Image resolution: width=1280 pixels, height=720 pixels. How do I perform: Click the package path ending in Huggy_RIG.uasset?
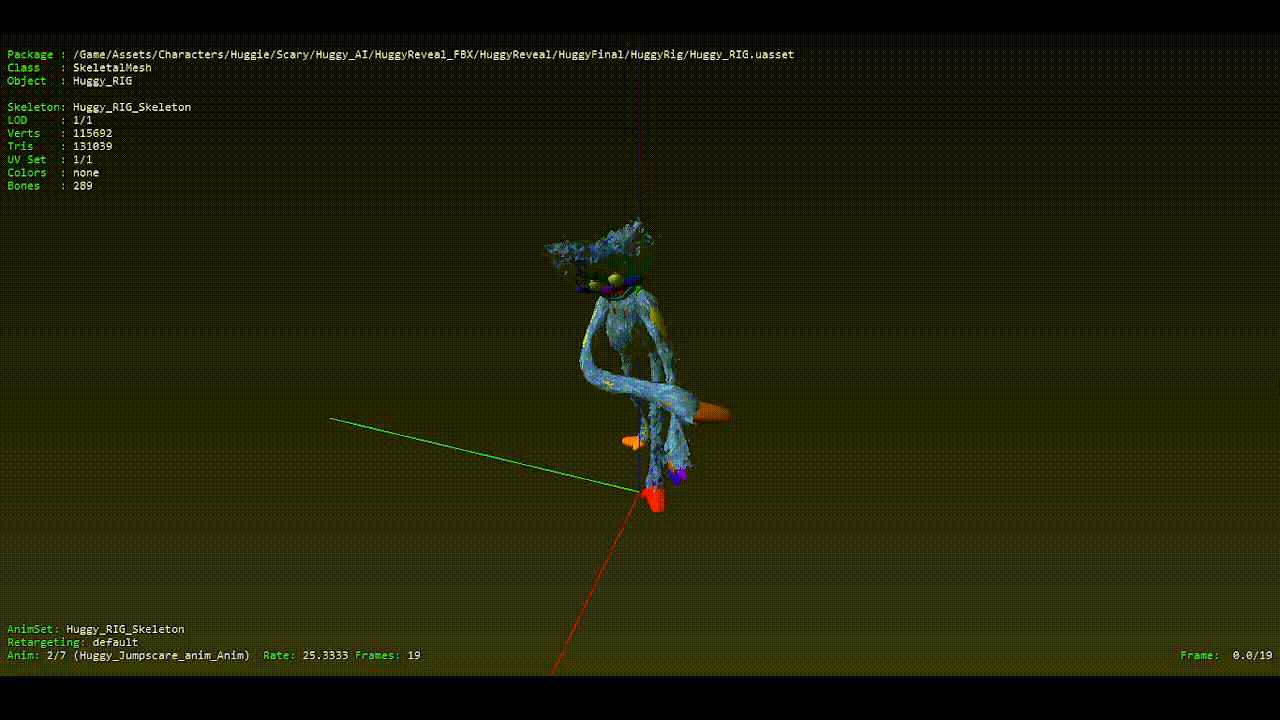pos(433,55)
